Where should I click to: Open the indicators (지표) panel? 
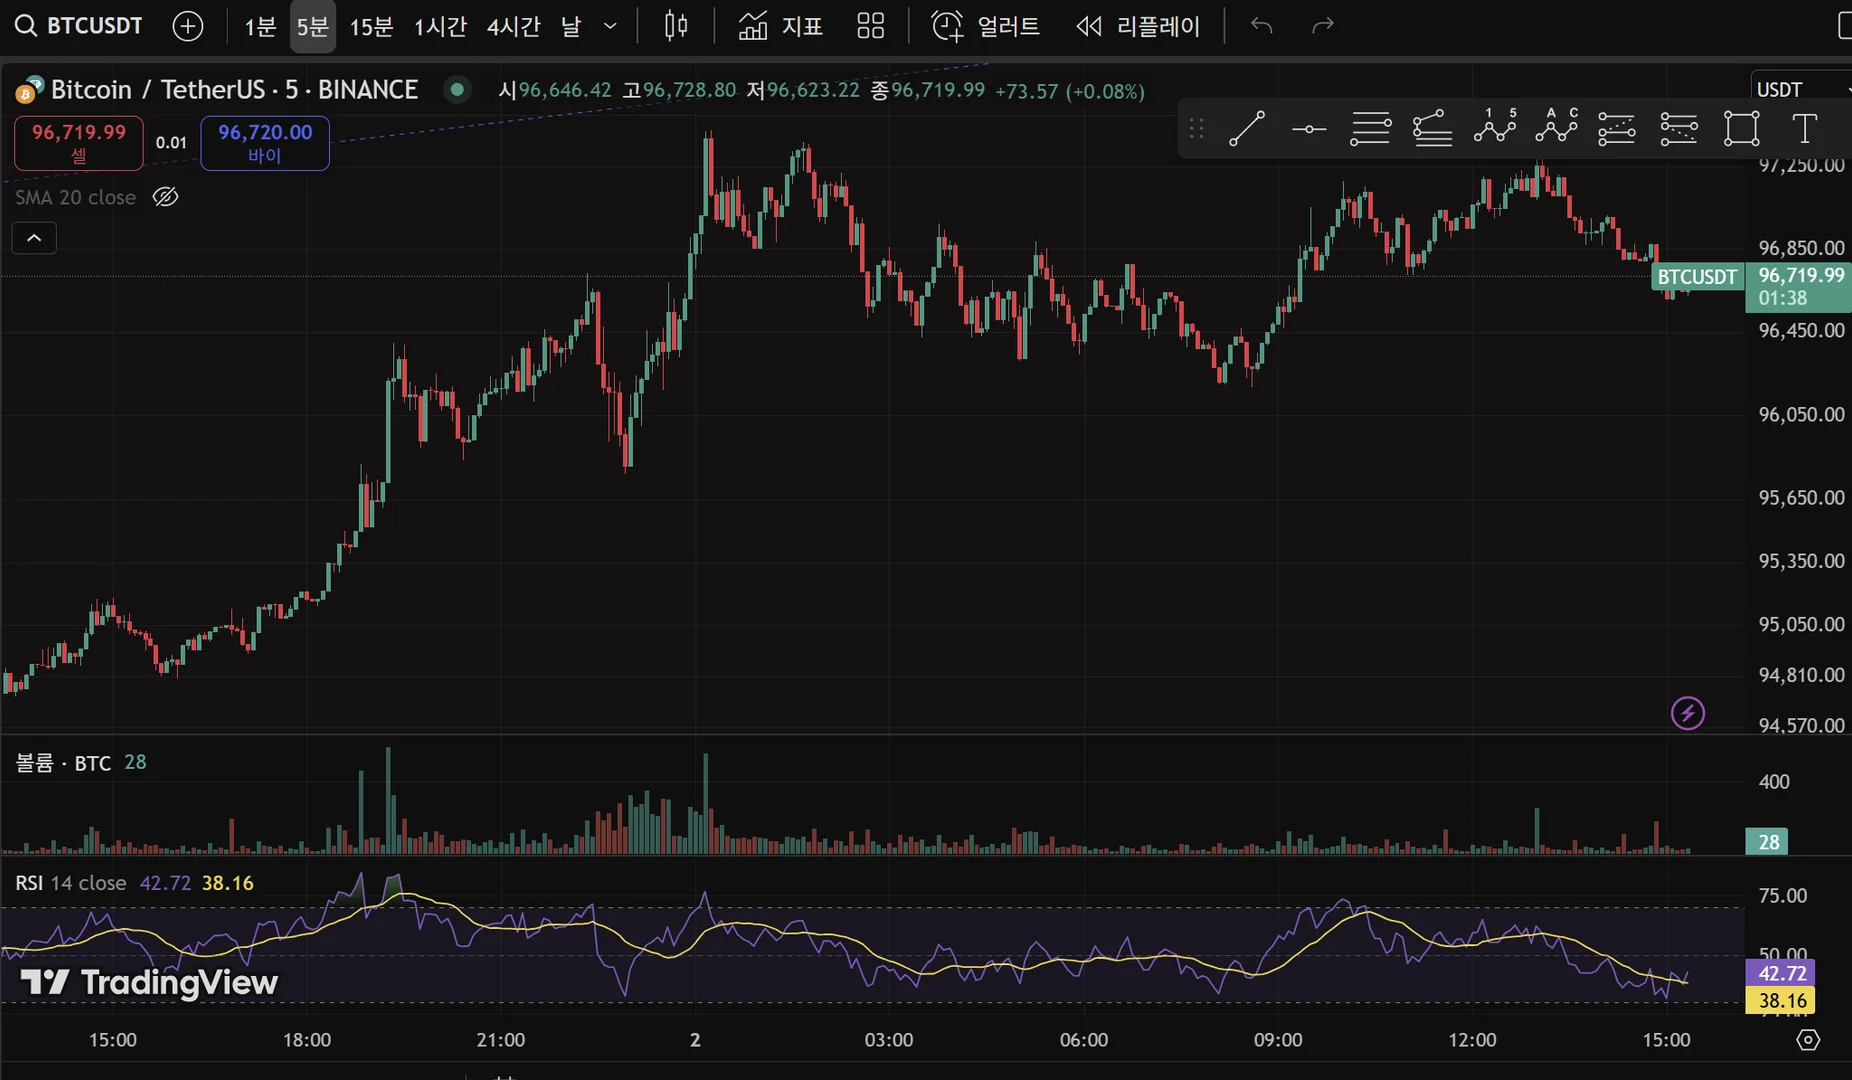tap(781, 26)
